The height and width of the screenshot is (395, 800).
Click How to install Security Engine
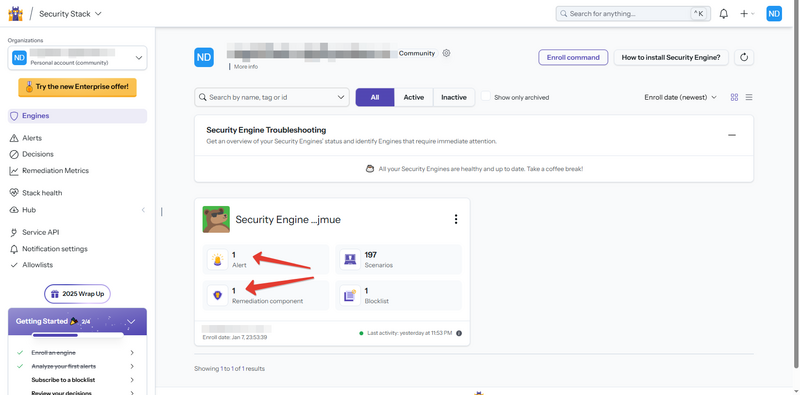(671, 58)
